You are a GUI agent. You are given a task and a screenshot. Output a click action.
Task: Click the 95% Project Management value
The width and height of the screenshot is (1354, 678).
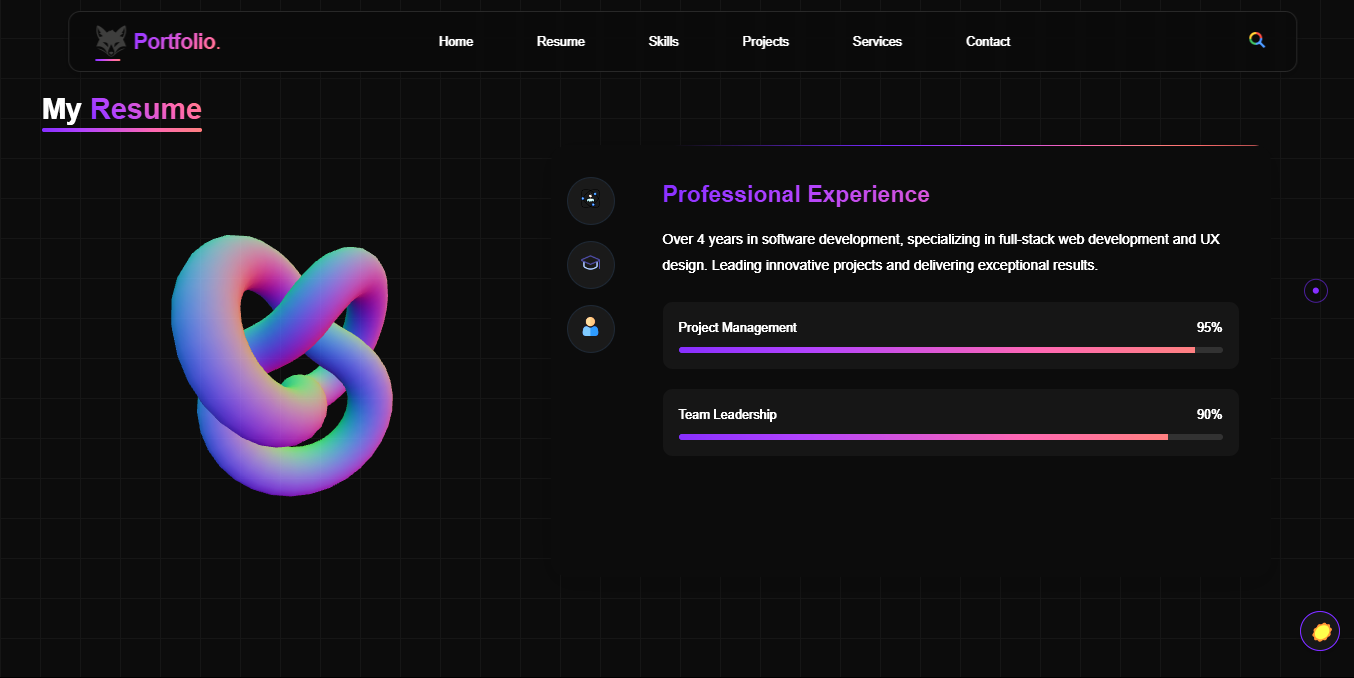1209,327
